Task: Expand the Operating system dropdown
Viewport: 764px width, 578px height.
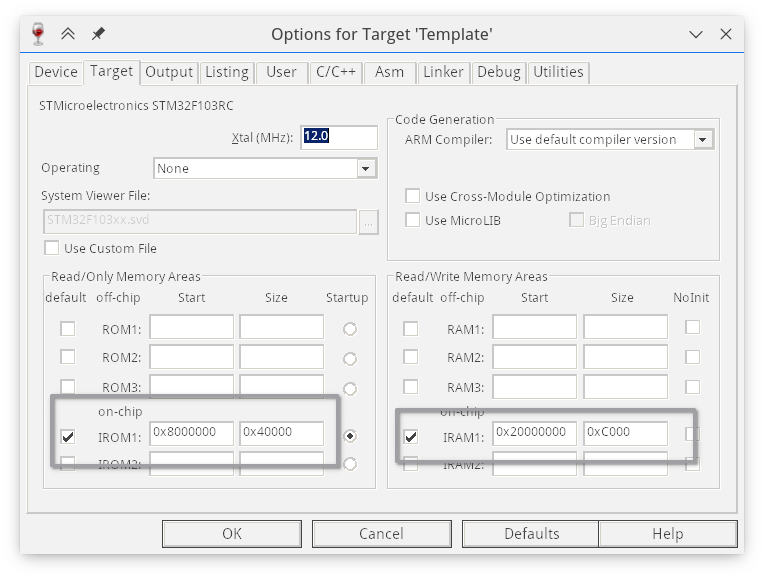Action: click(366, 168)
